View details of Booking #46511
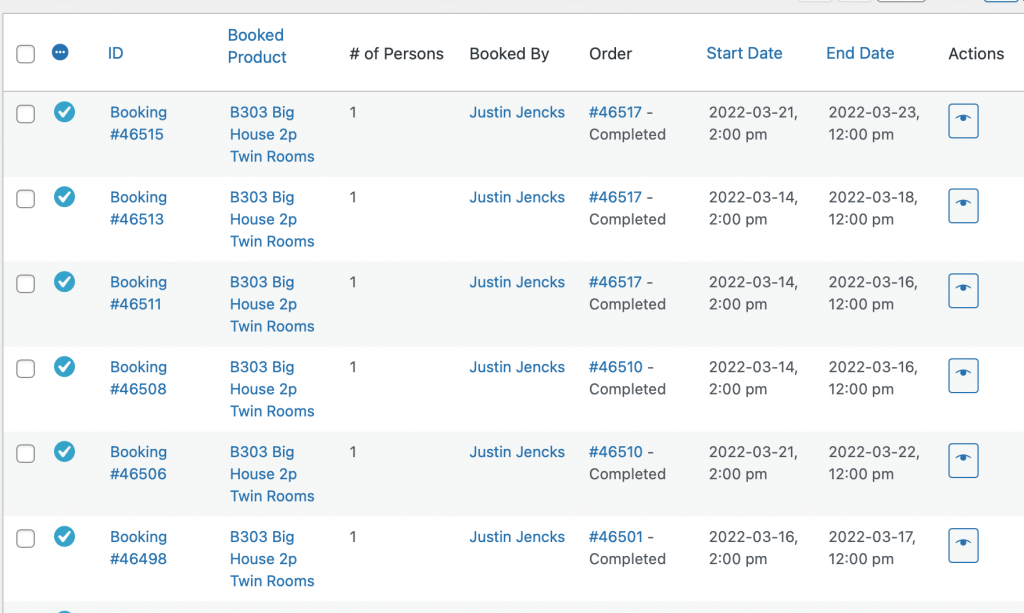This screenshot has height=613, width=1024. [963, 291]
